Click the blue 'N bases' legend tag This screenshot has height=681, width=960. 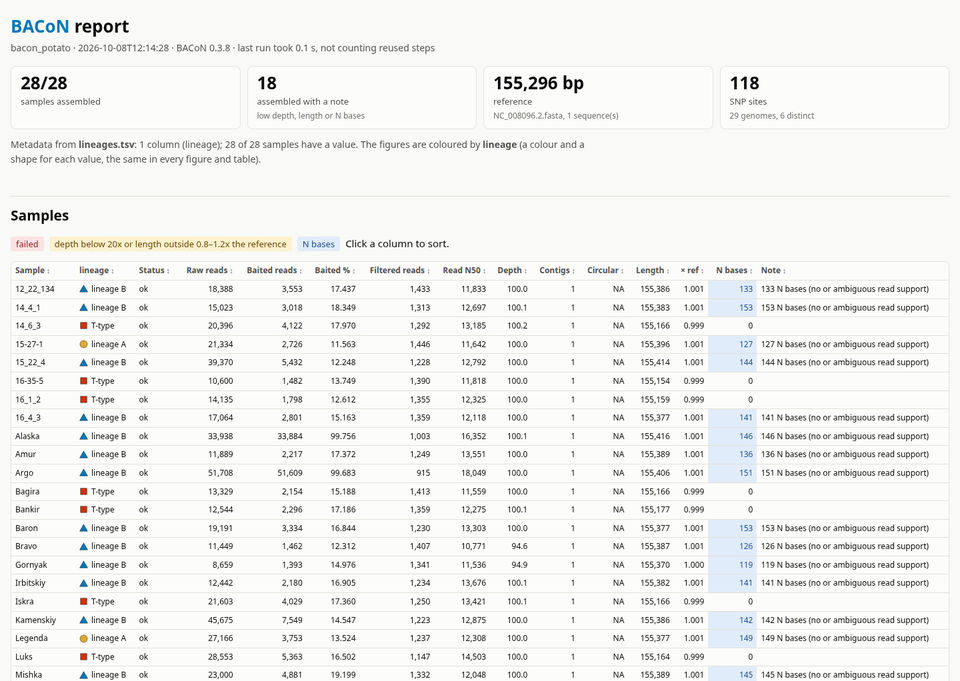point(318,244)
